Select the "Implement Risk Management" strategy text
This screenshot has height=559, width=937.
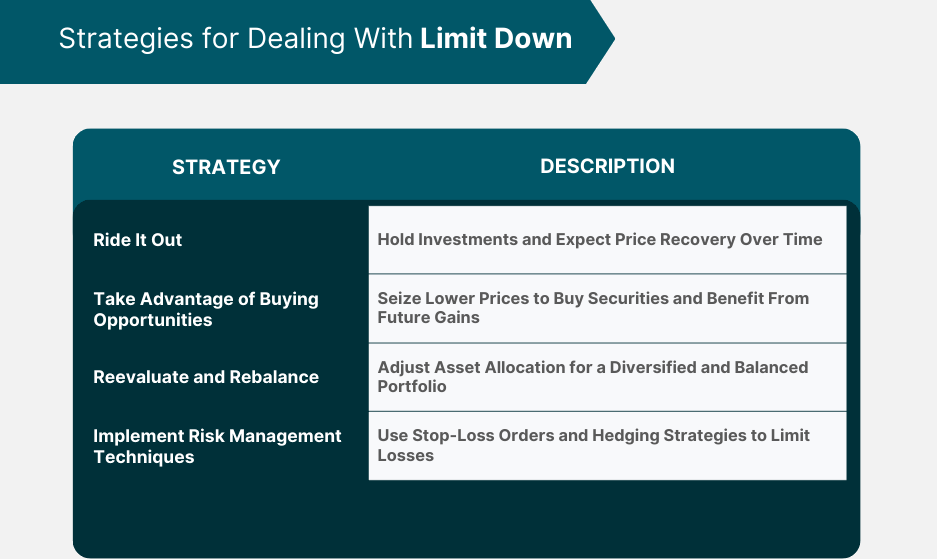[x=217, y=436]
